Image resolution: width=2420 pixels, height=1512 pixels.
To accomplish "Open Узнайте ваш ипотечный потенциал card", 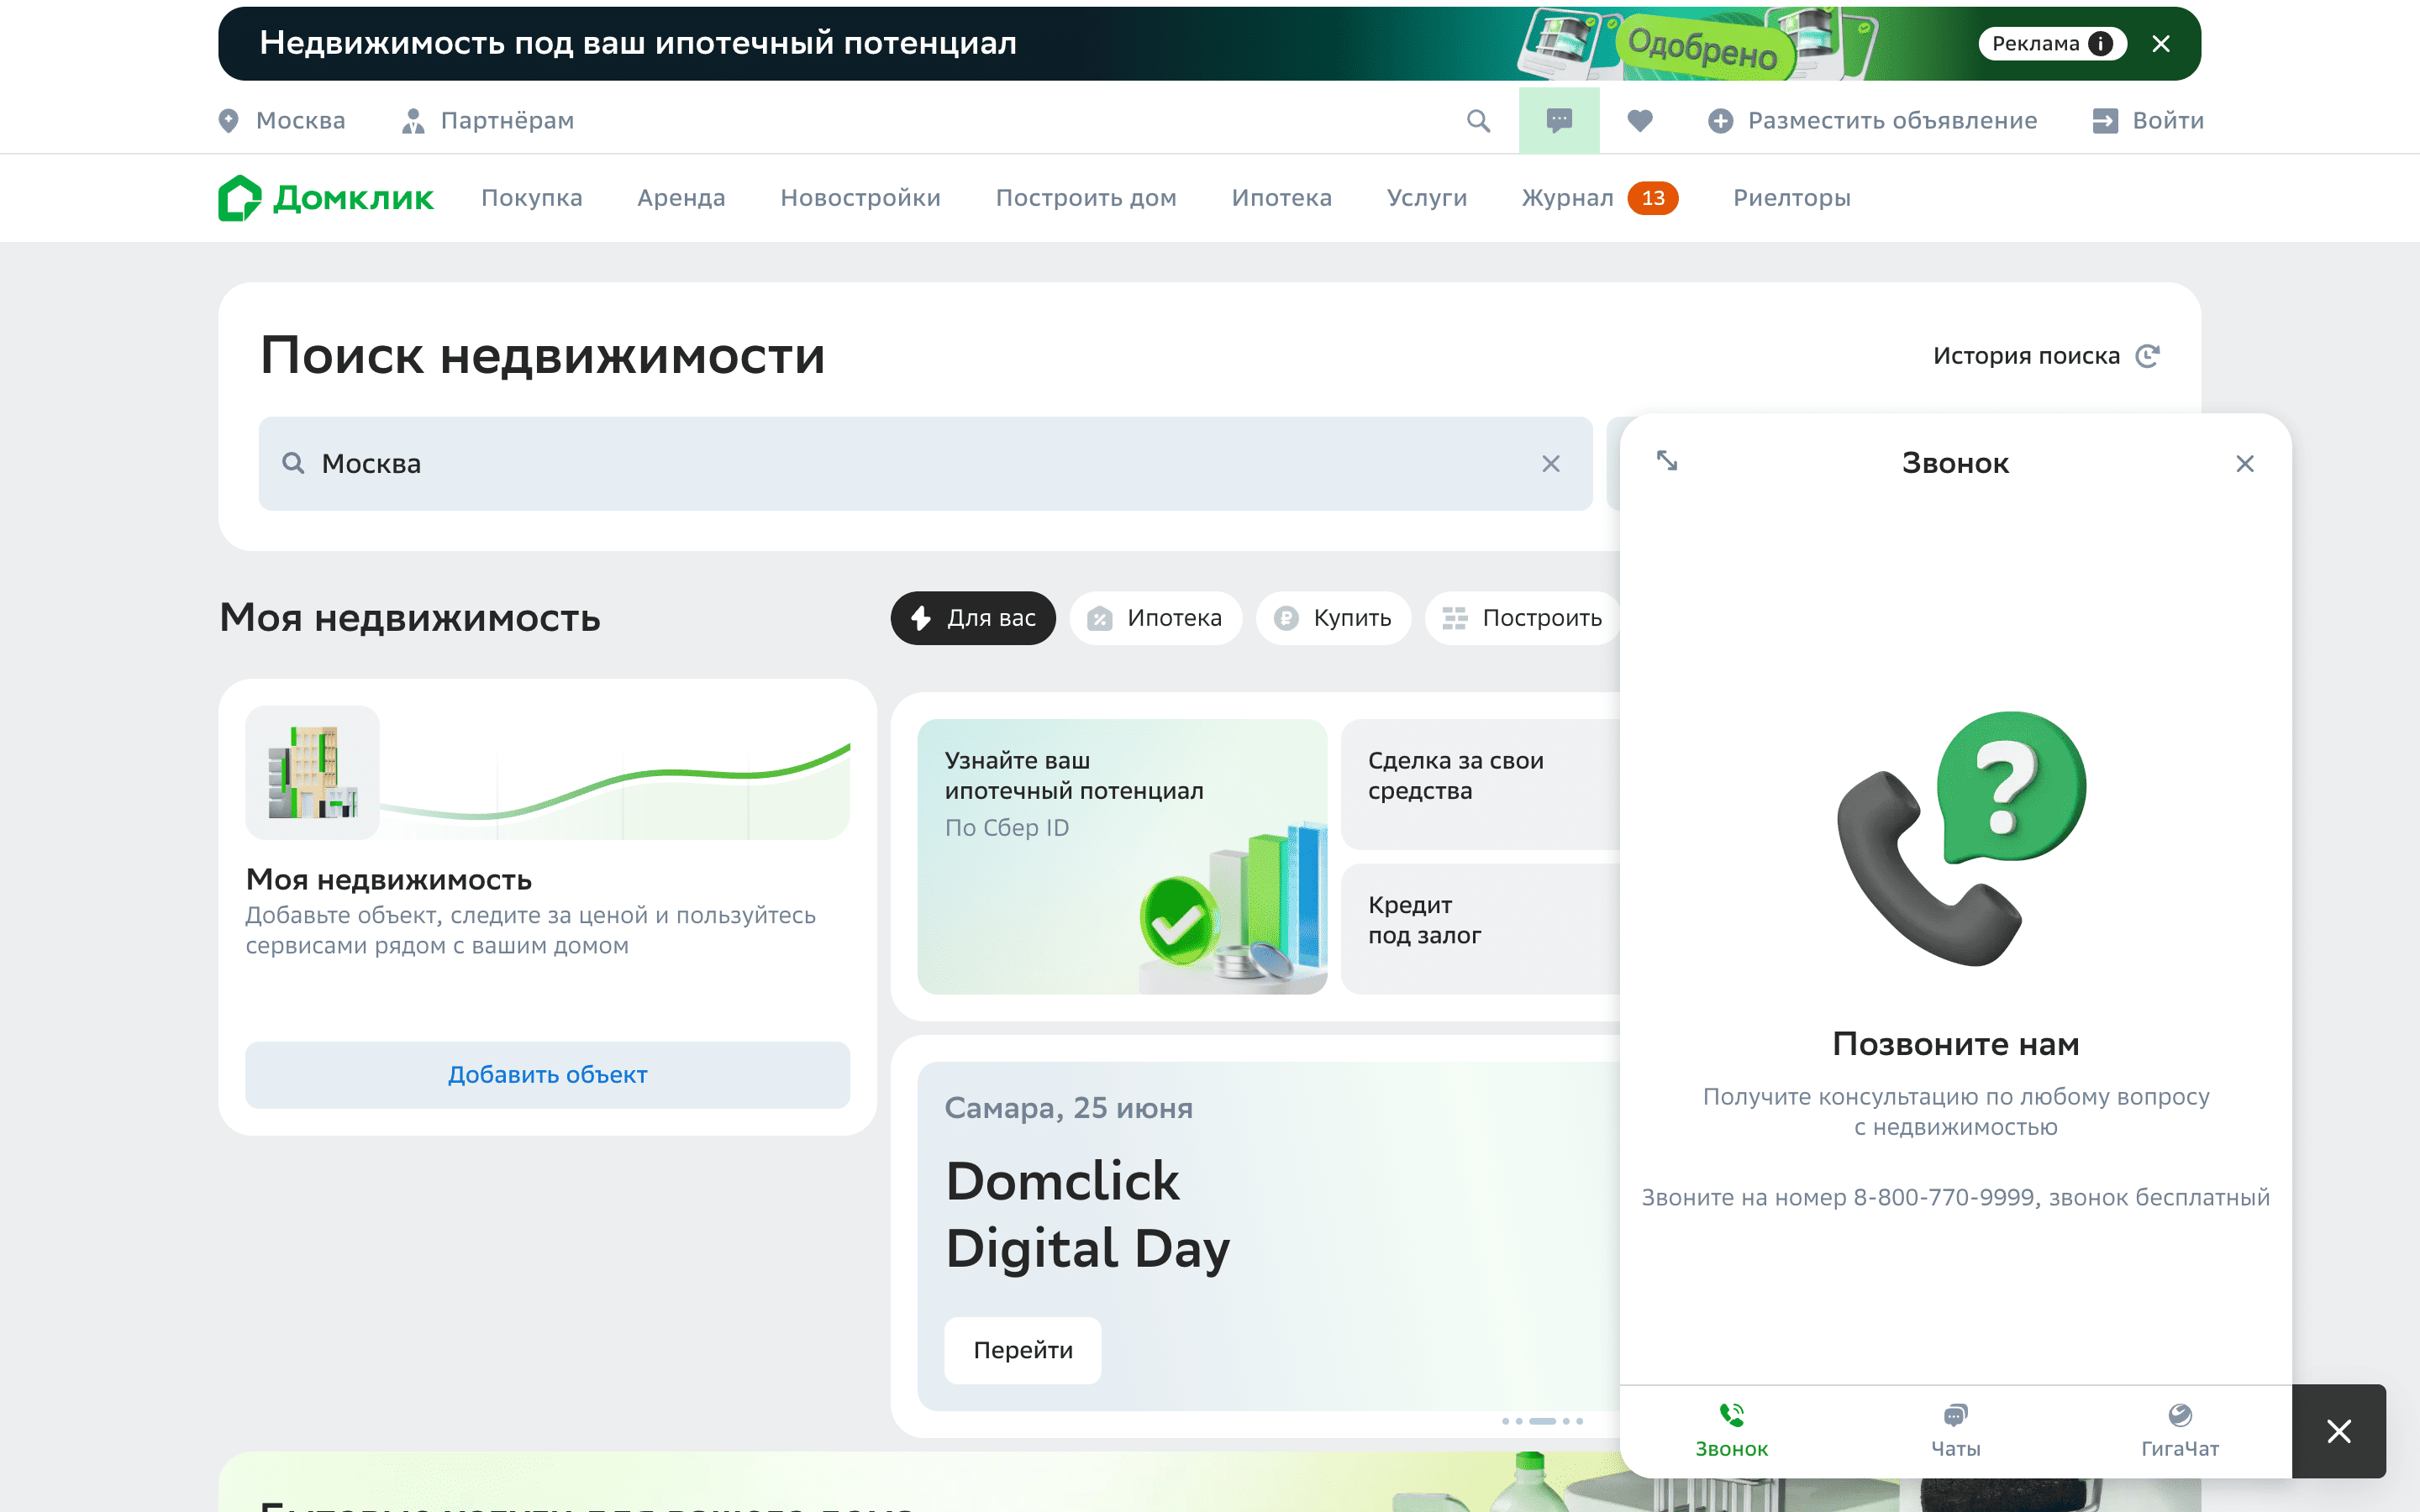I will coord(1122,856).
